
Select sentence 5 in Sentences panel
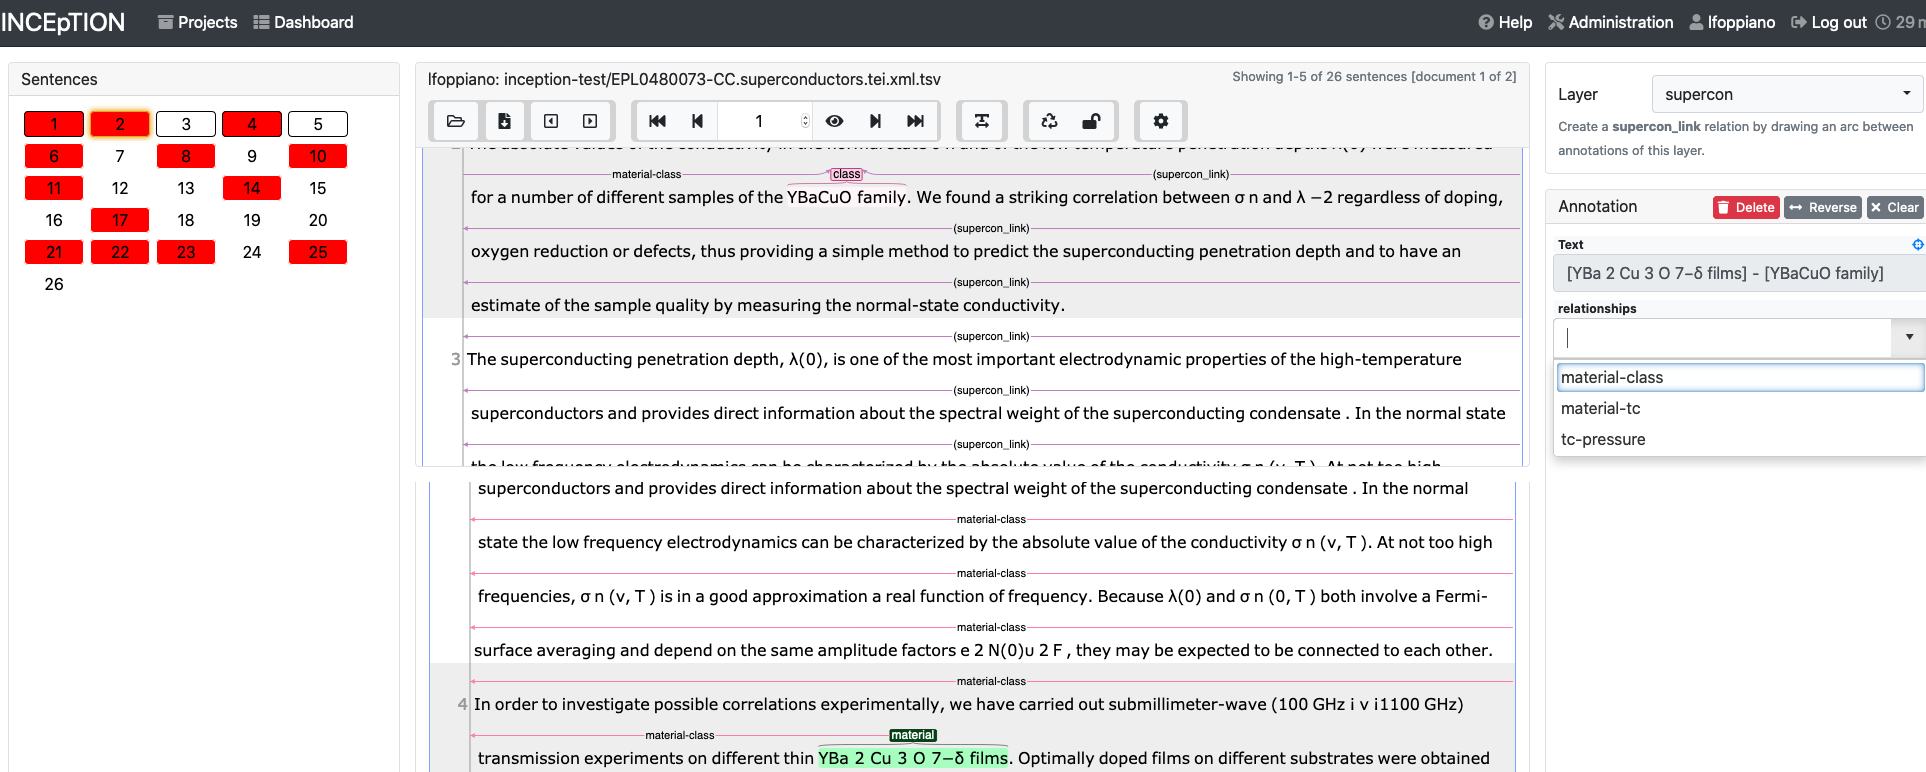318,124
